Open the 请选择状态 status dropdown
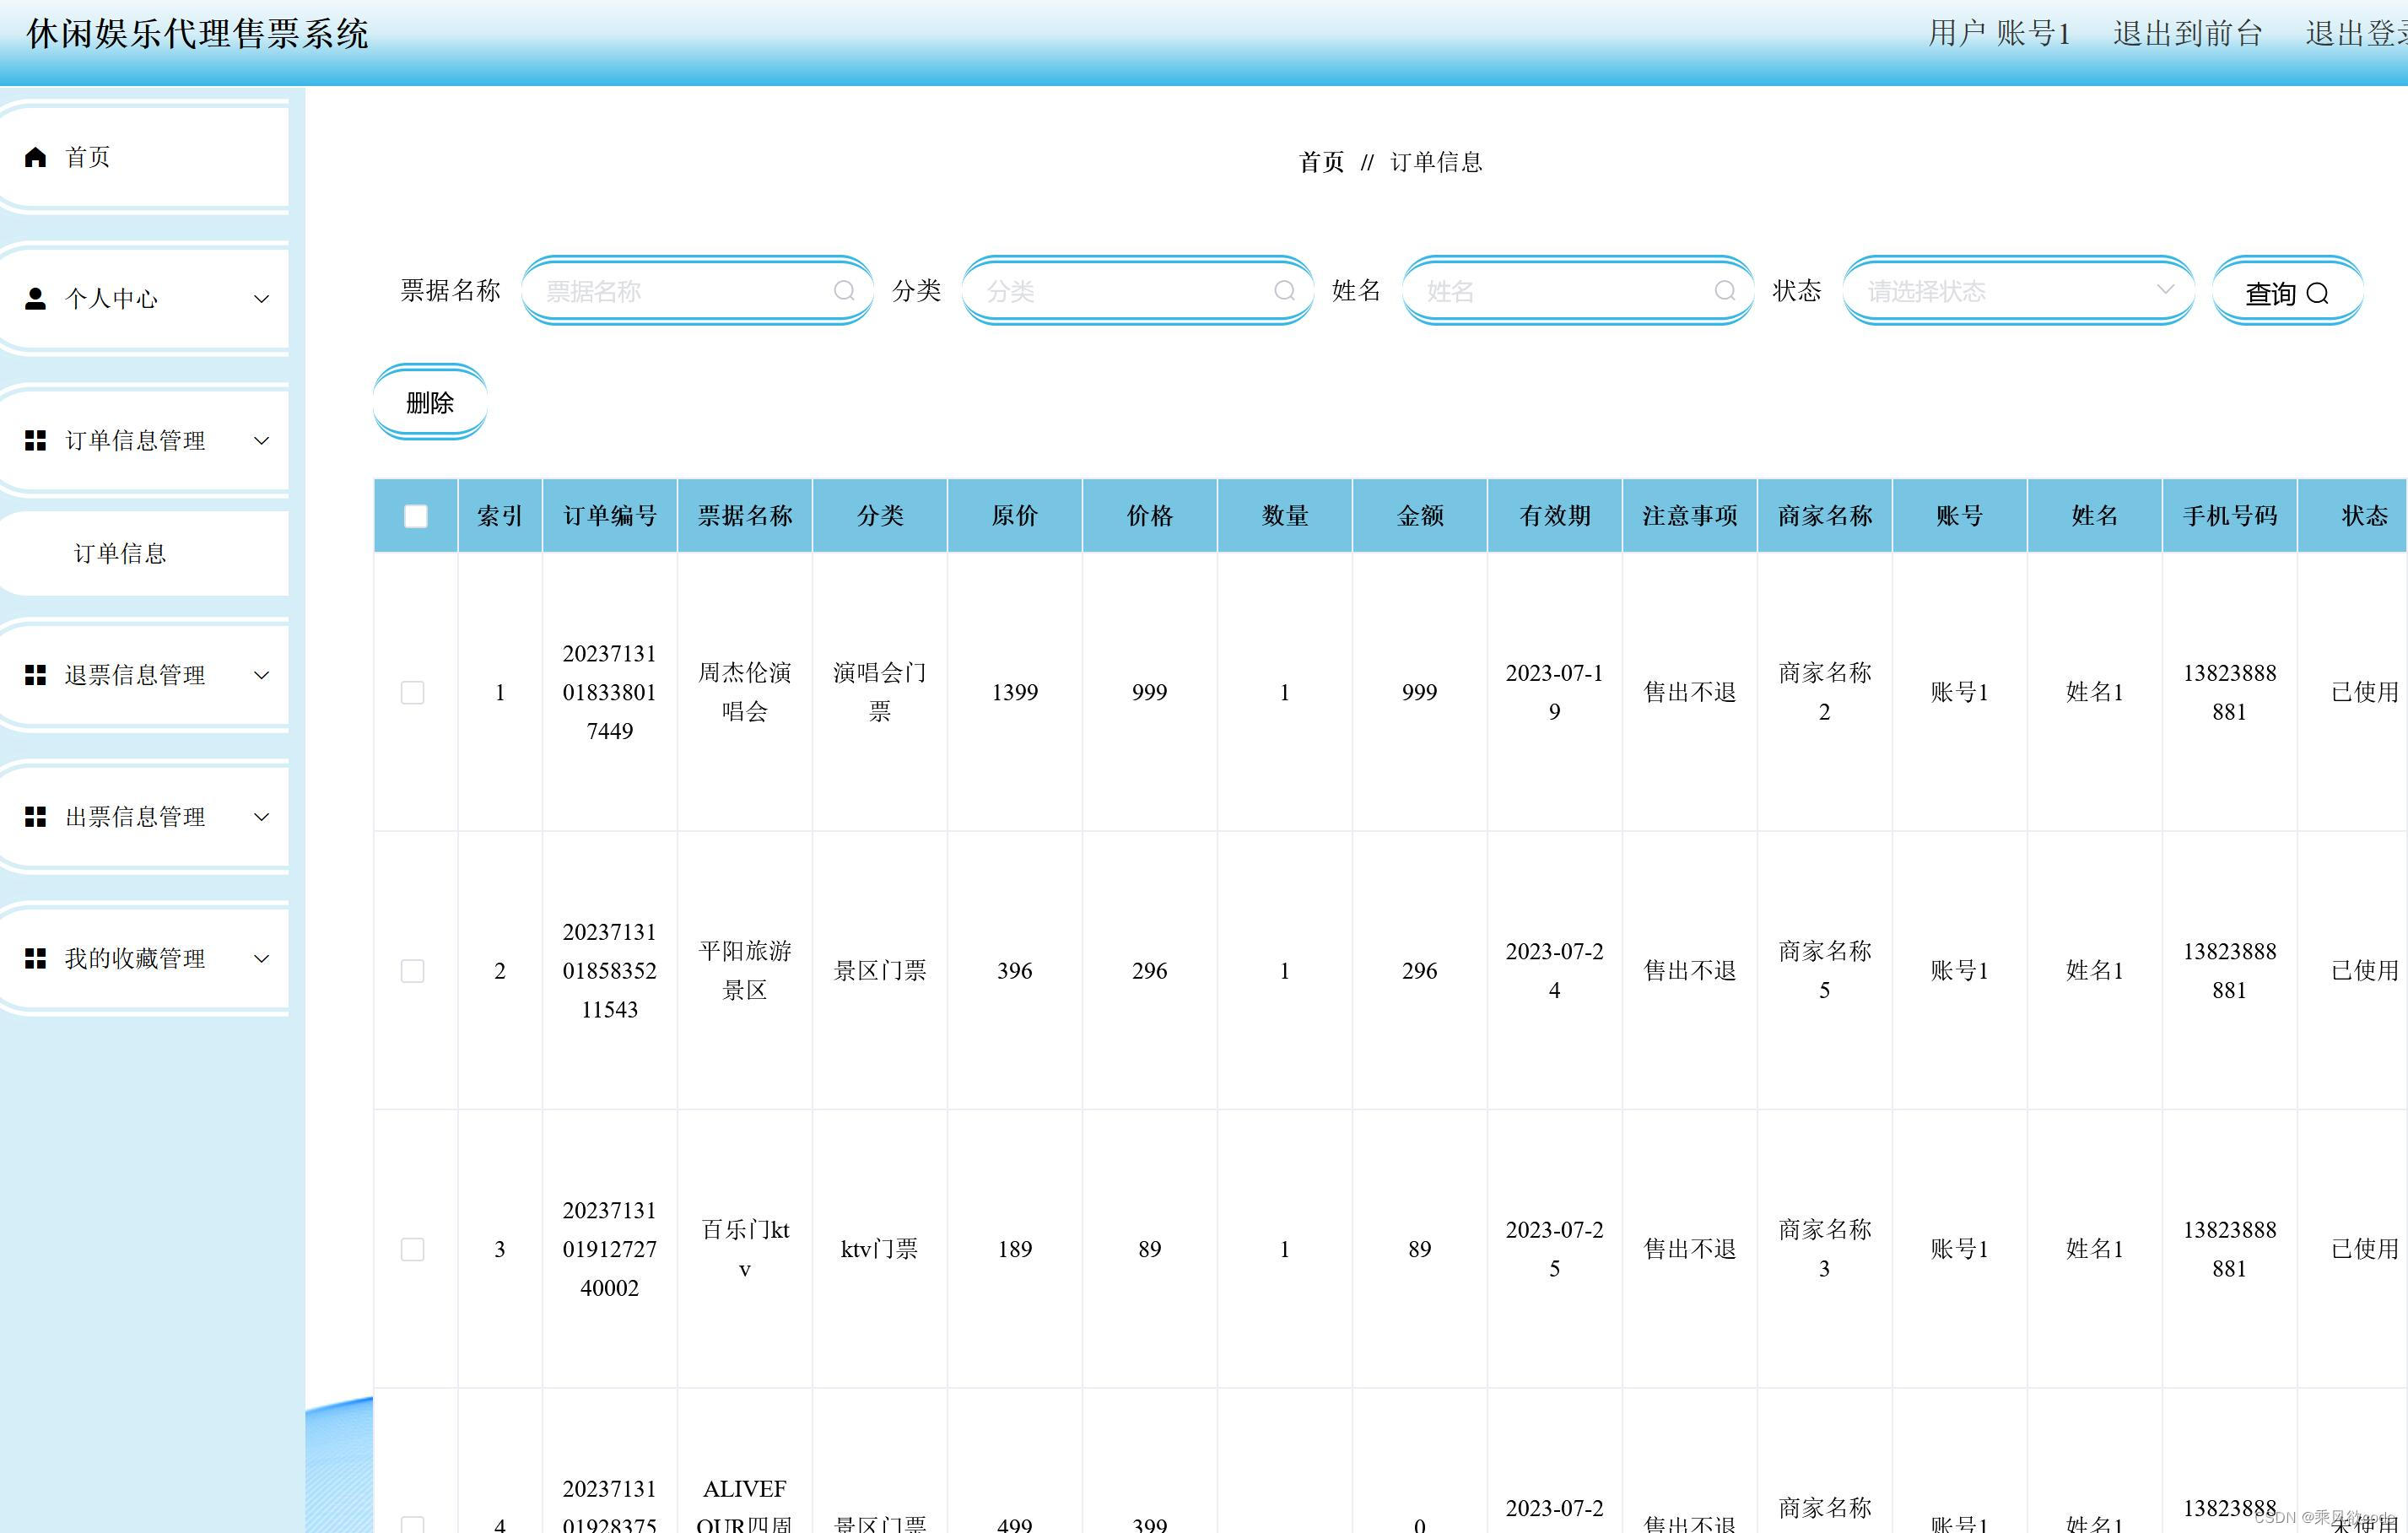The height and width of the screenshot is (1533, 2408). (2017, 291)
